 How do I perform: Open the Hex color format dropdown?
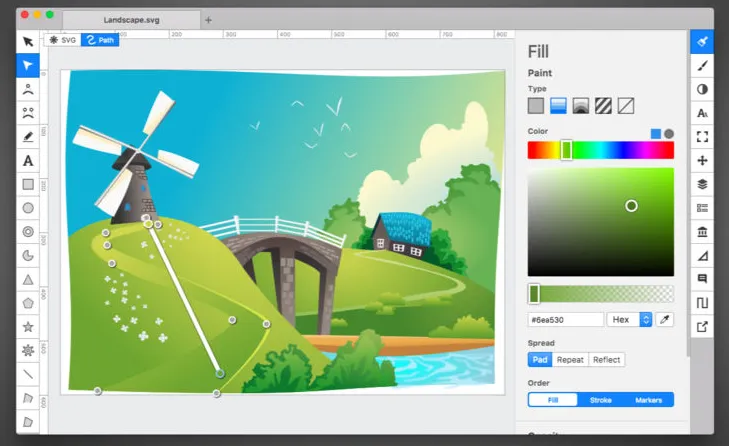[x=629, y=320]
